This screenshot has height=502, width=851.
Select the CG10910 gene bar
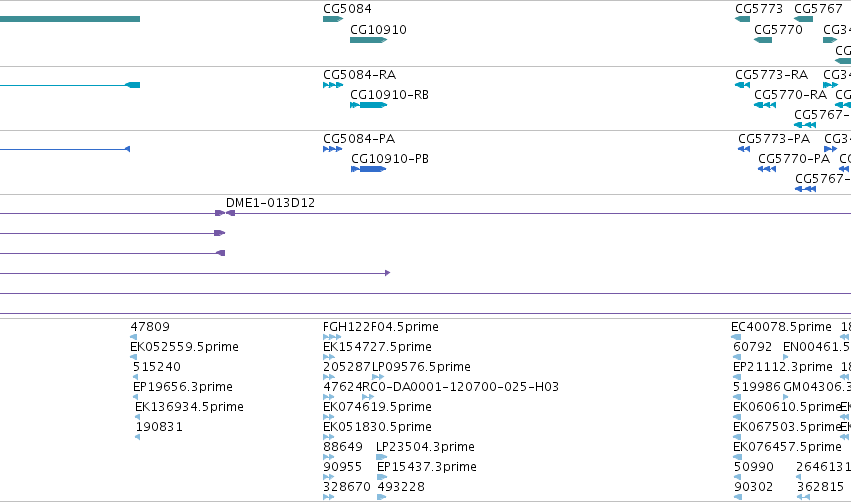pos(368,40)
